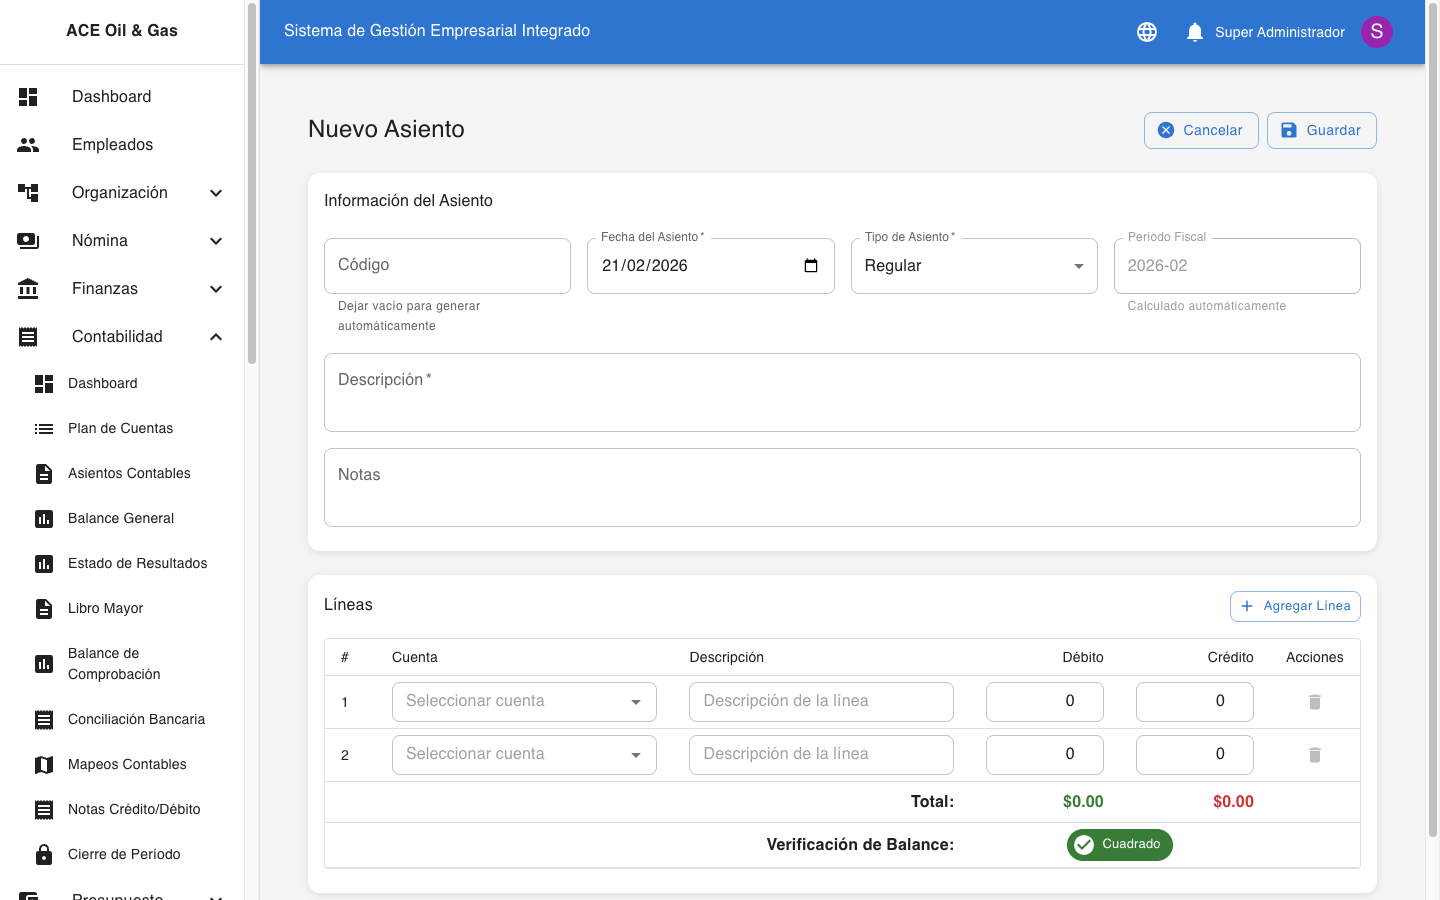Expand the Nómina submenu

[x=216, y=241]
